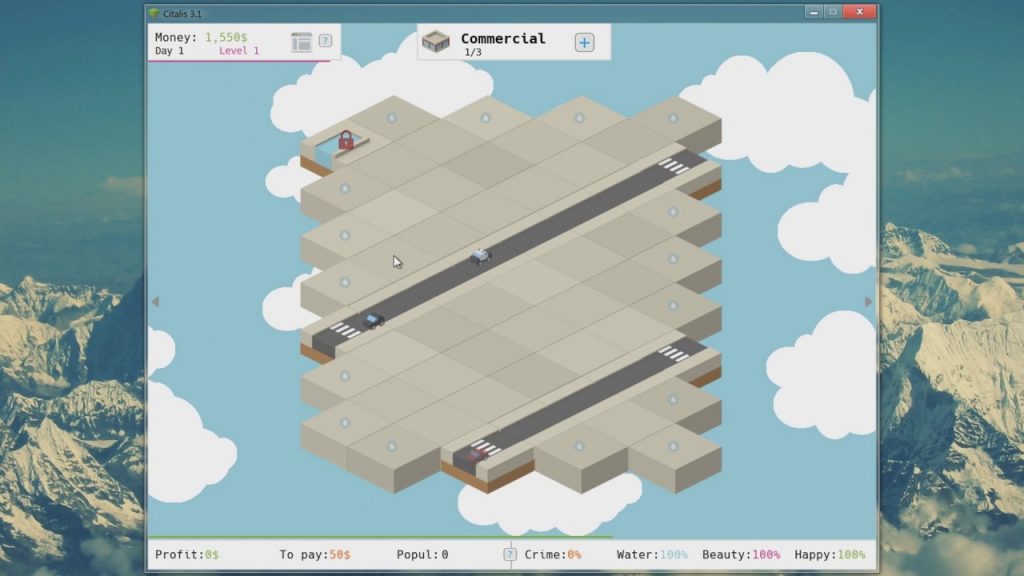Click the Happy percentage indicator

829,554
